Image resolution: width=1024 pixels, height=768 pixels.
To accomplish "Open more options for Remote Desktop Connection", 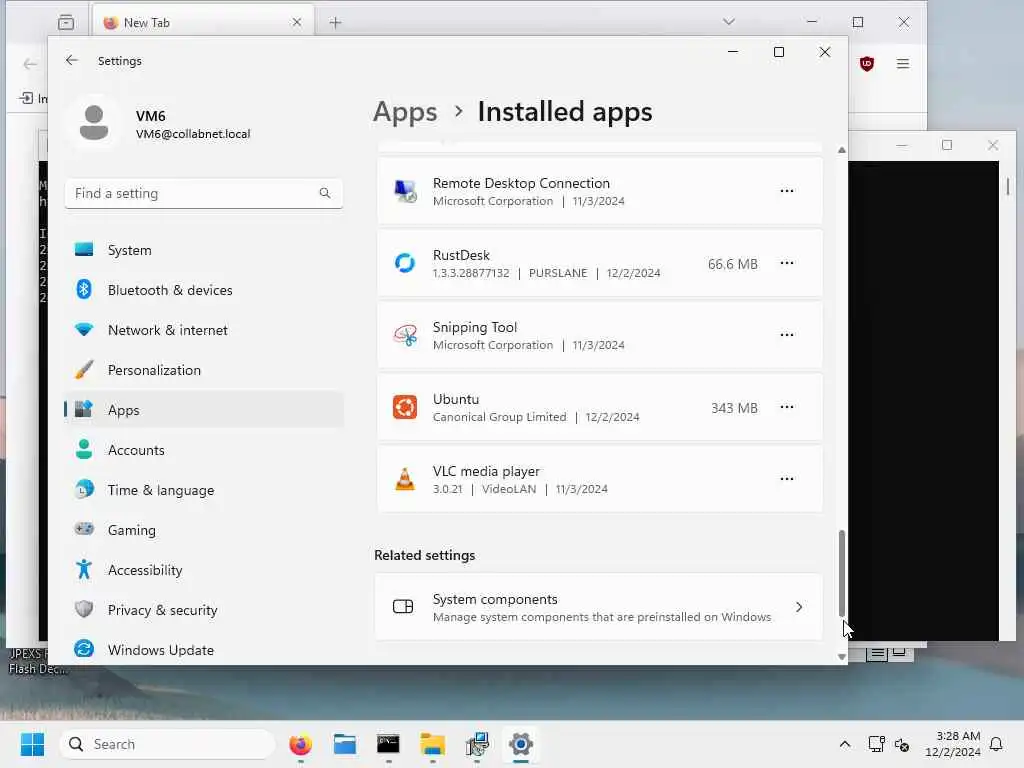I will pyautogui.click(x=787, y=191).
